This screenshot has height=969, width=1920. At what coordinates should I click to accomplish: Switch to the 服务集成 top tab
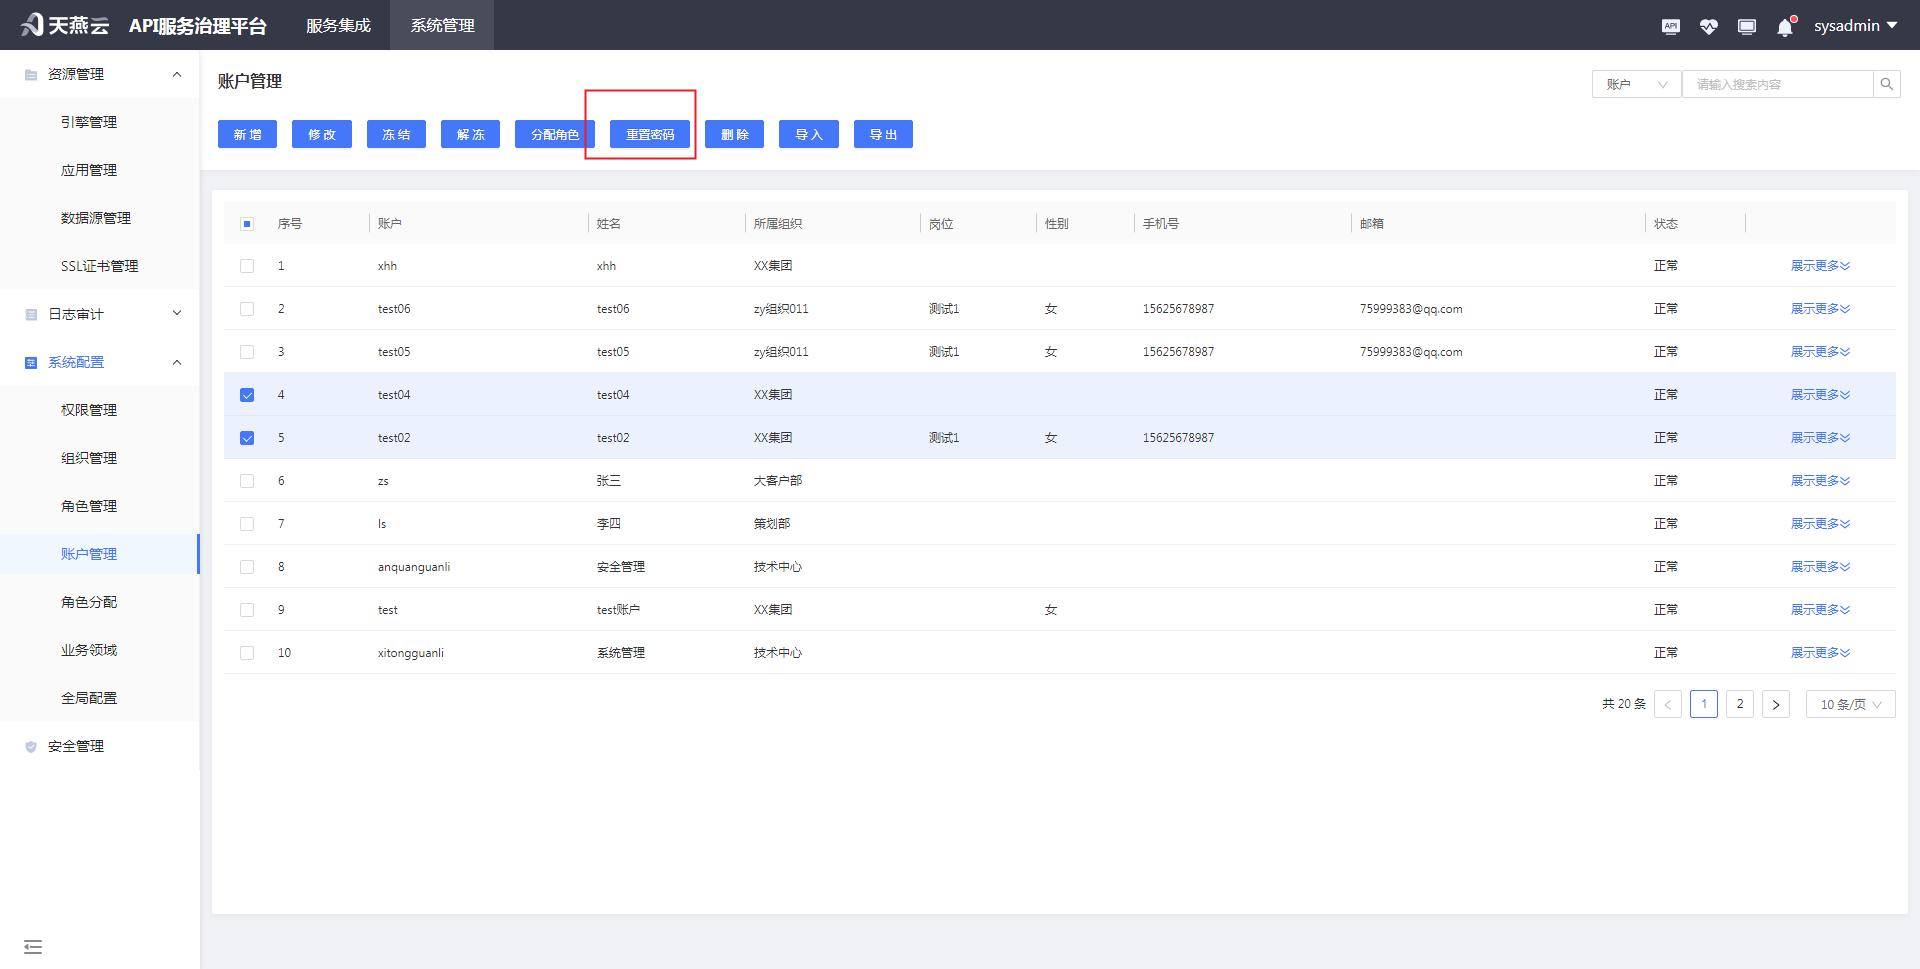(x=338, y=25)
